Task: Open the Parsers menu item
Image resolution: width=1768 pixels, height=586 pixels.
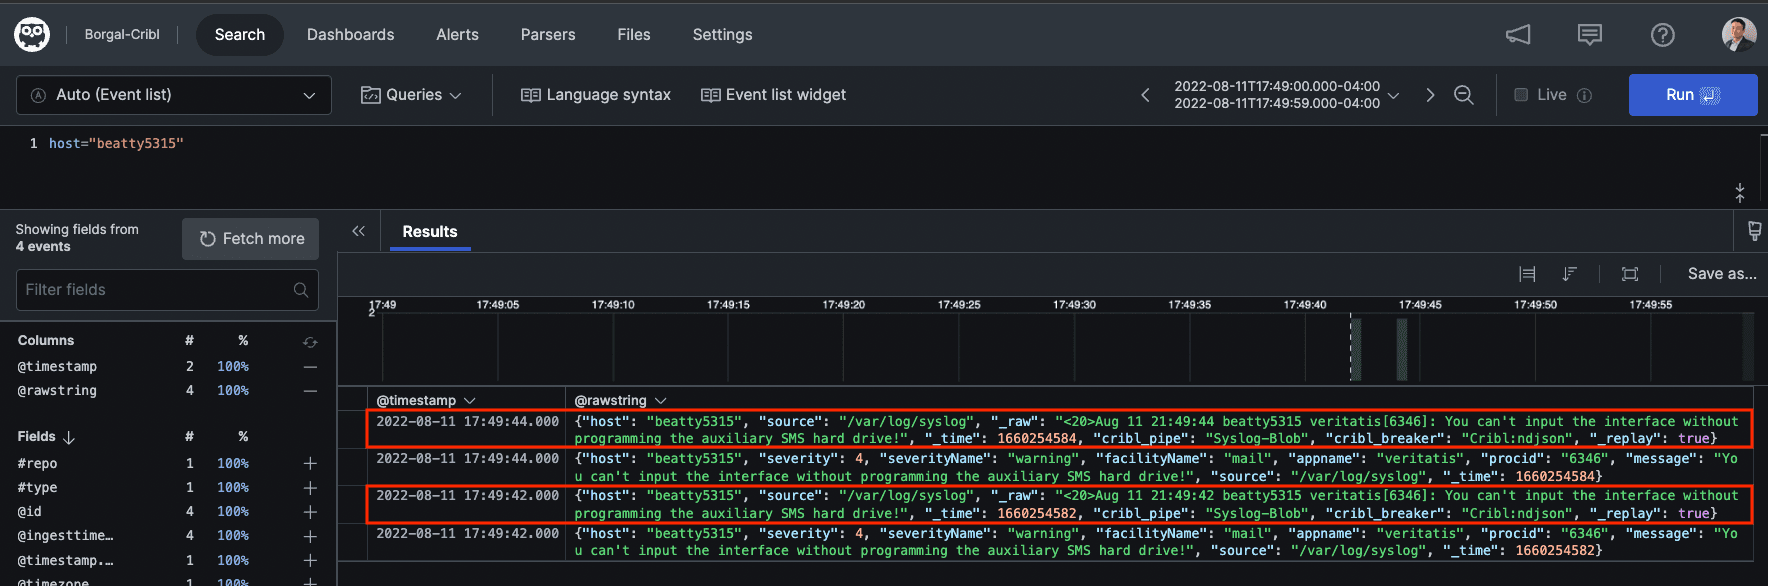Action: tap(548, 35)
